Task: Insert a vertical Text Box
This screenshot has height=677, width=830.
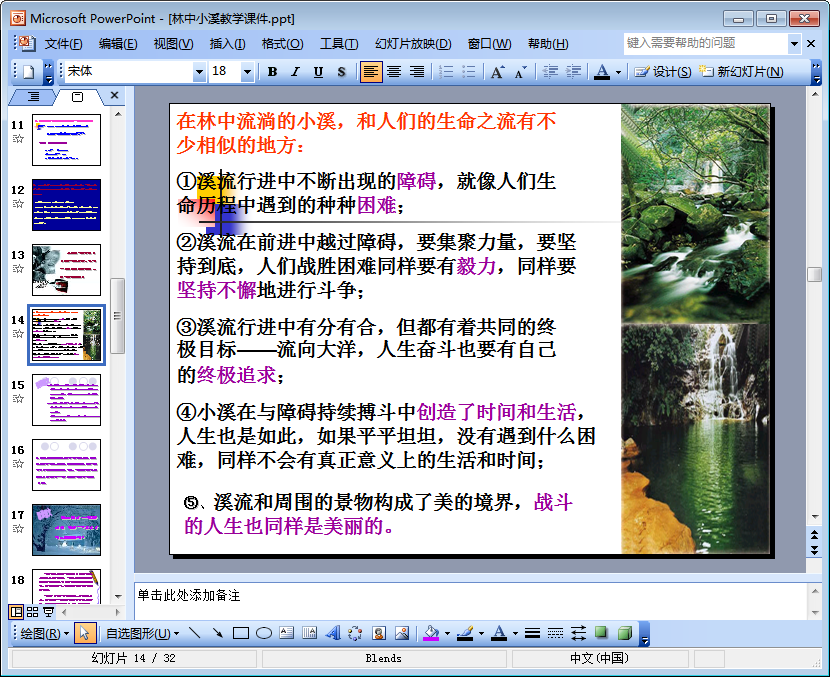Action: pos(310,633)
